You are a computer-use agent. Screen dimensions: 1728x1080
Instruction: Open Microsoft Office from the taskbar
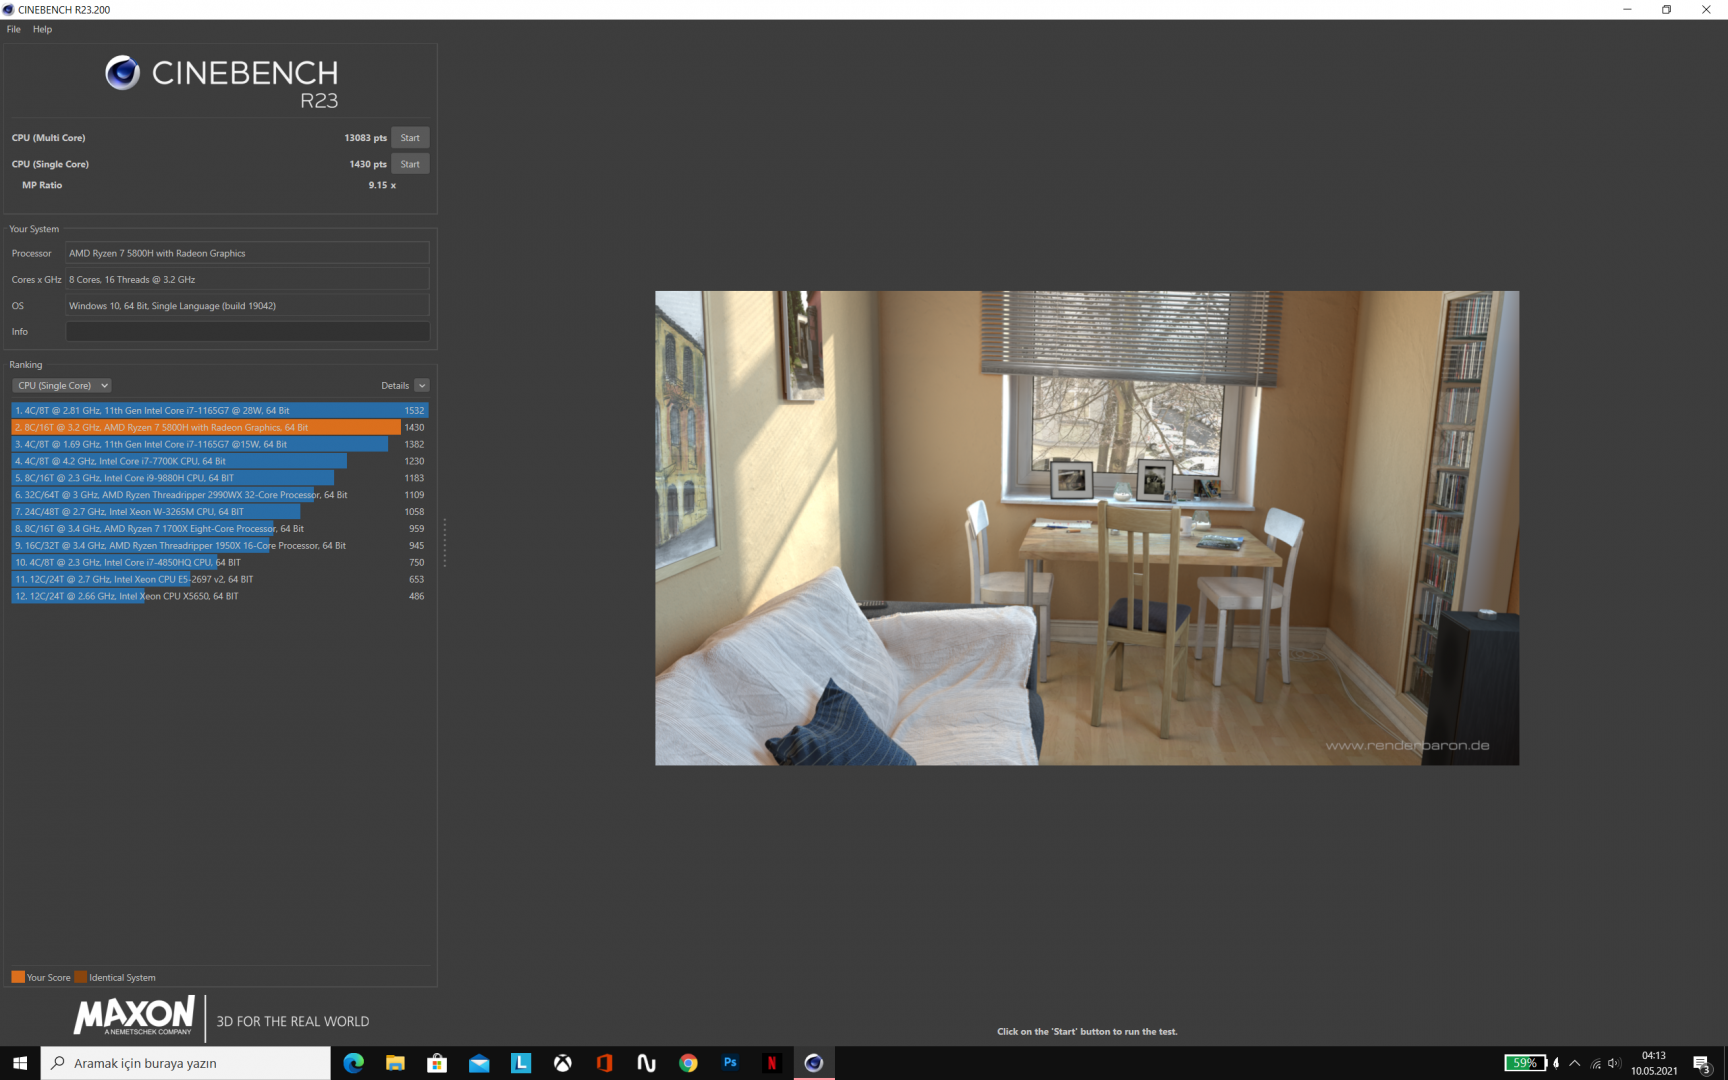604,1063
